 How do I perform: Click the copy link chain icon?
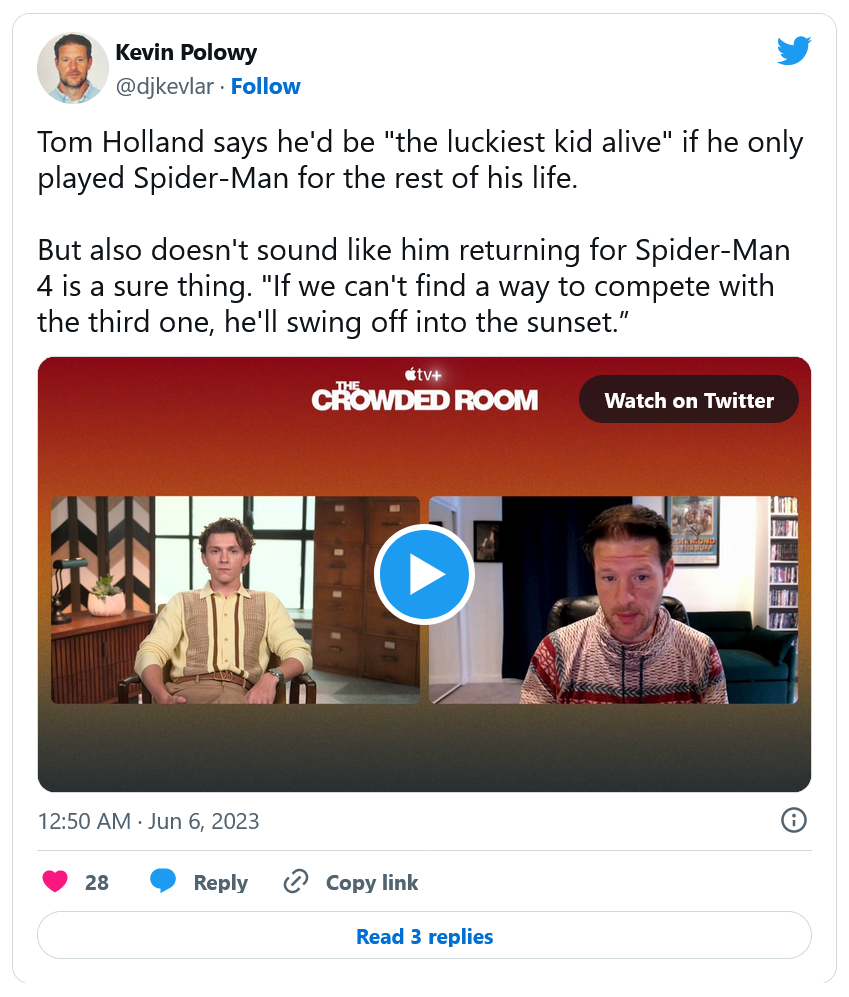click(295, 882)
